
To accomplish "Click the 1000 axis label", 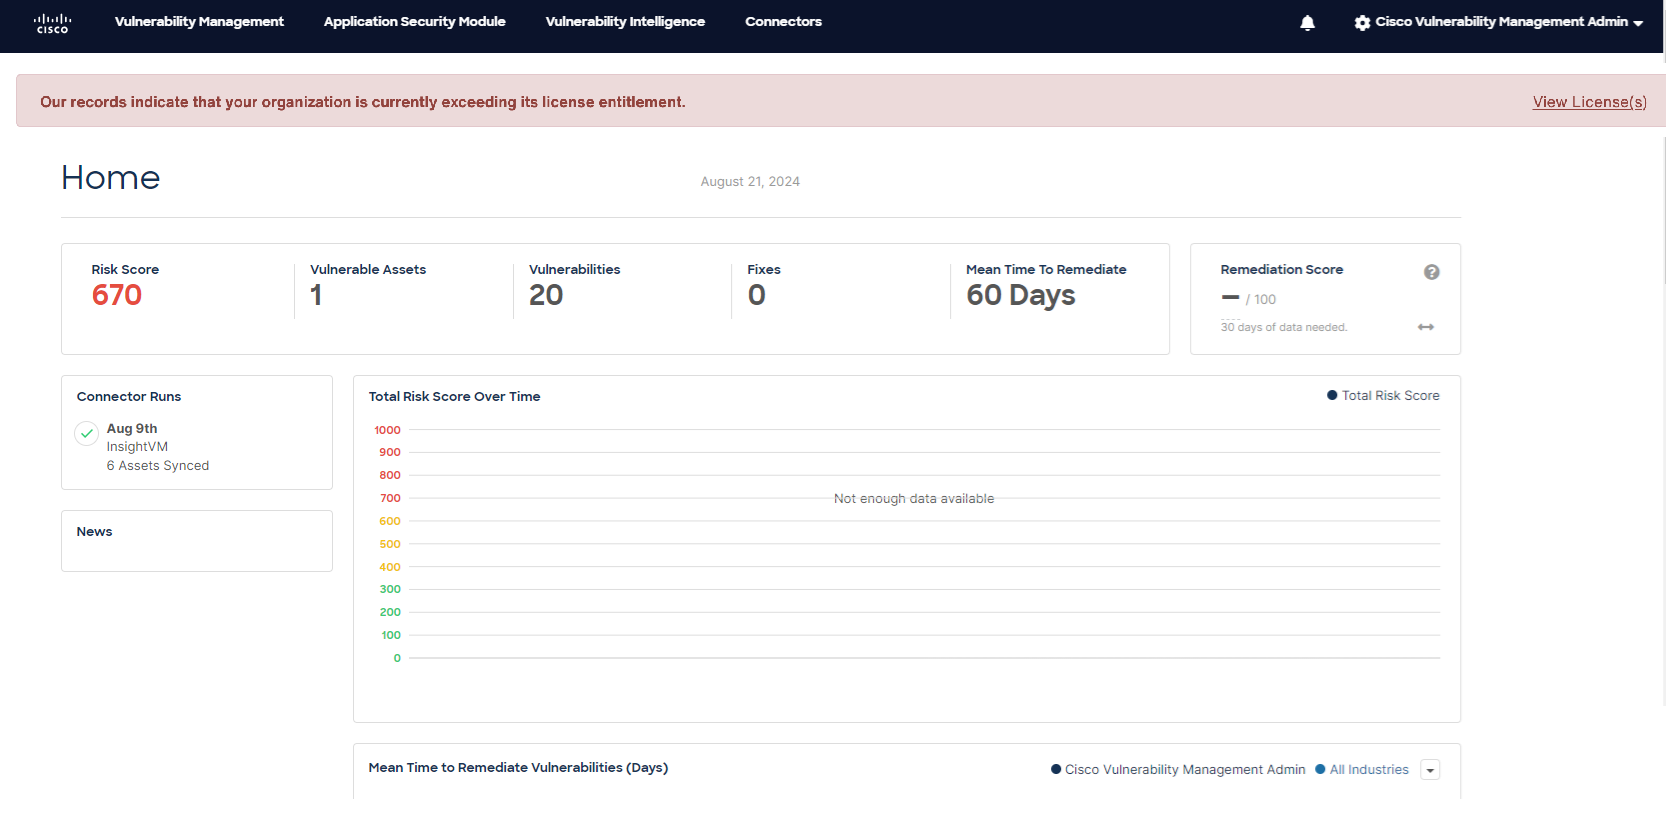I will [x=387, y=430].
